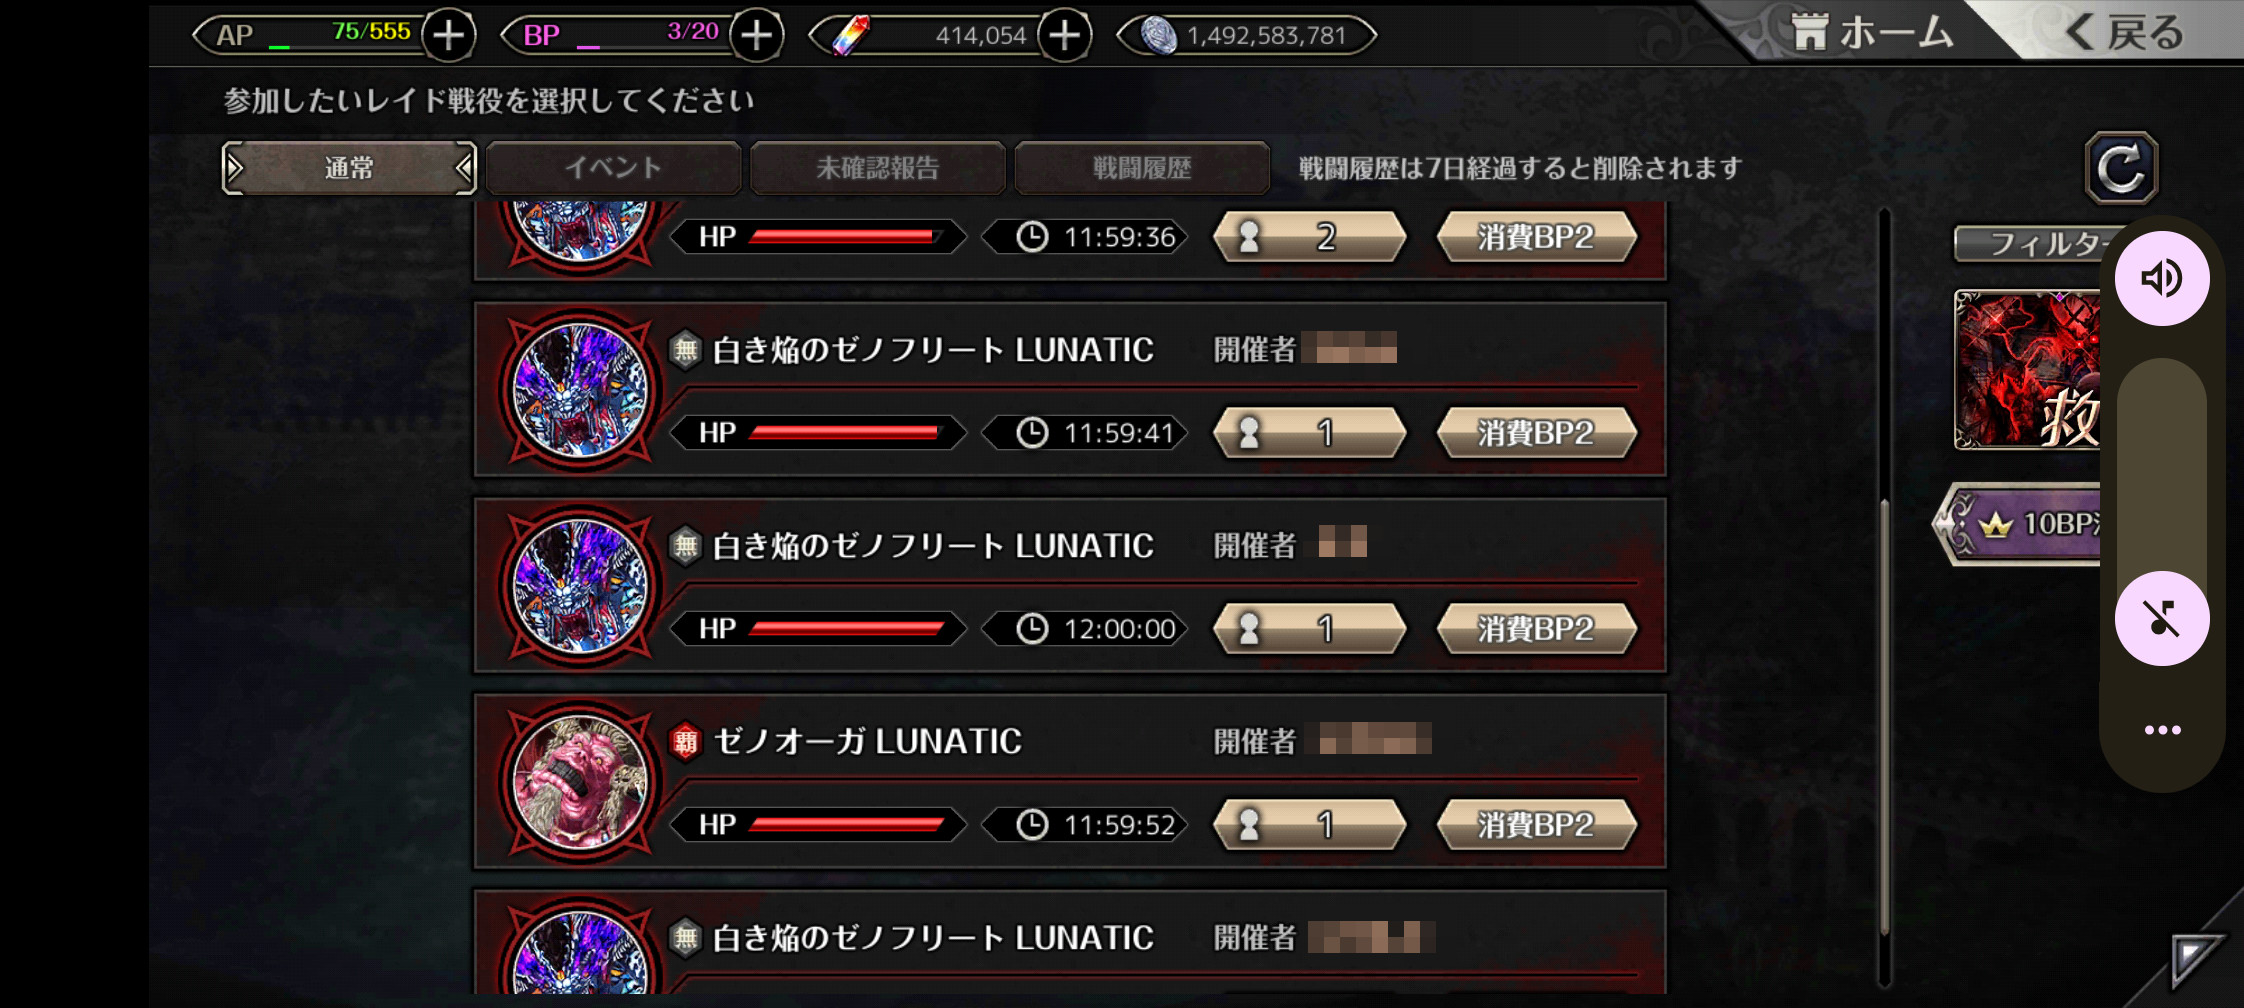Tap the ゼノオーガ LUNATIC boss portrait
2244x1008 pixels.
pos(580,782)
